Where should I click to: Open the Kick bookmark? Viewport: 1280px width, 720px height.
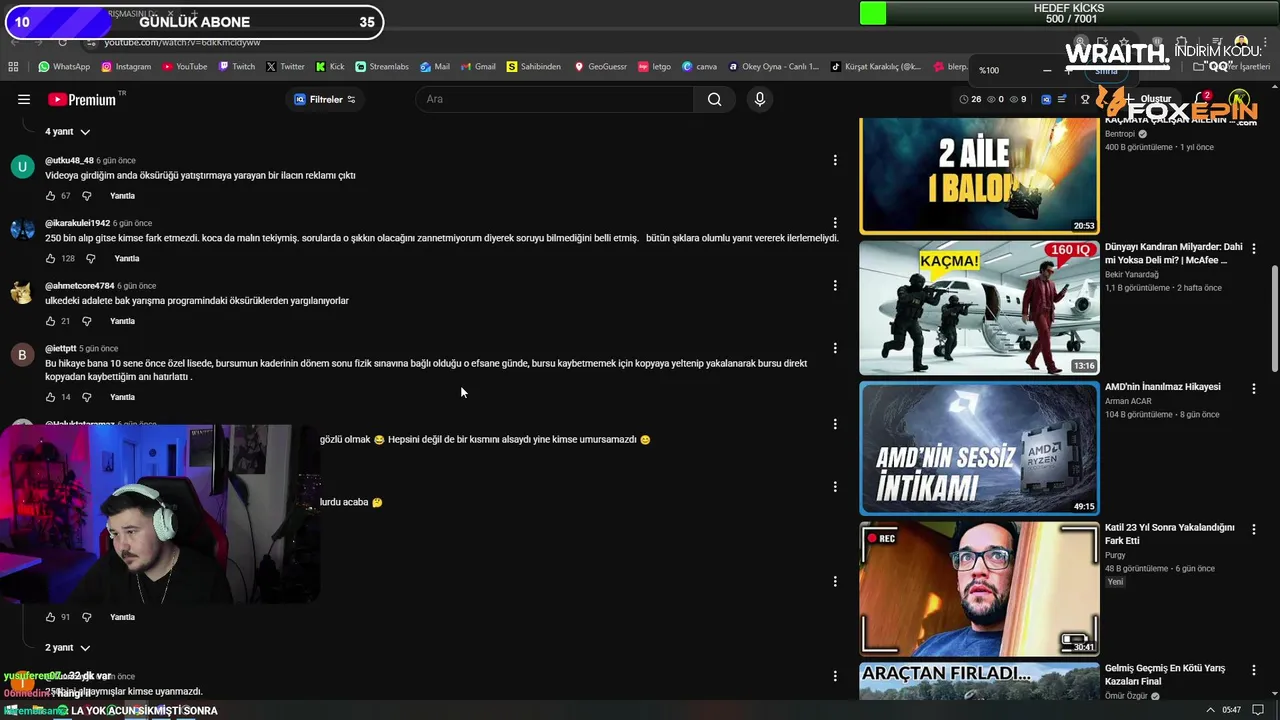pyautogui.click(x=330, y=67)
